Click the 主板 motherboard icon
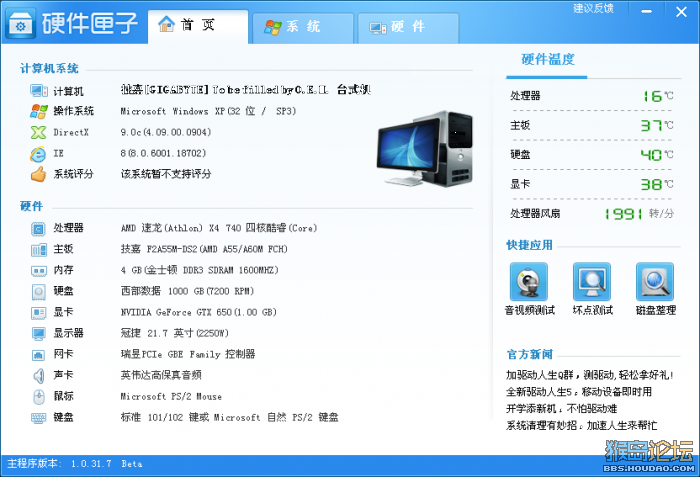Screen dimensions: 700x477 38,250
